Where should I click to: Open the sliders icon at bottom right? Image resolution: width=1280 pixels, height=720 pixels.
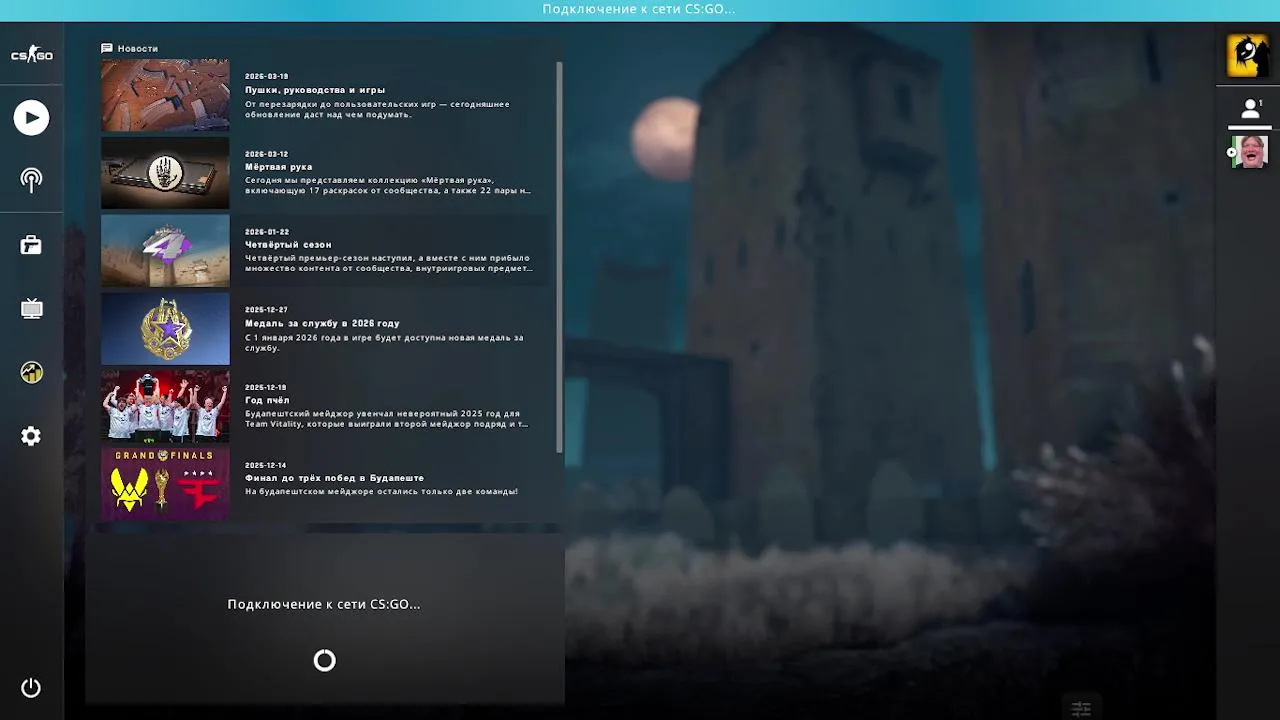point(1081,709)
